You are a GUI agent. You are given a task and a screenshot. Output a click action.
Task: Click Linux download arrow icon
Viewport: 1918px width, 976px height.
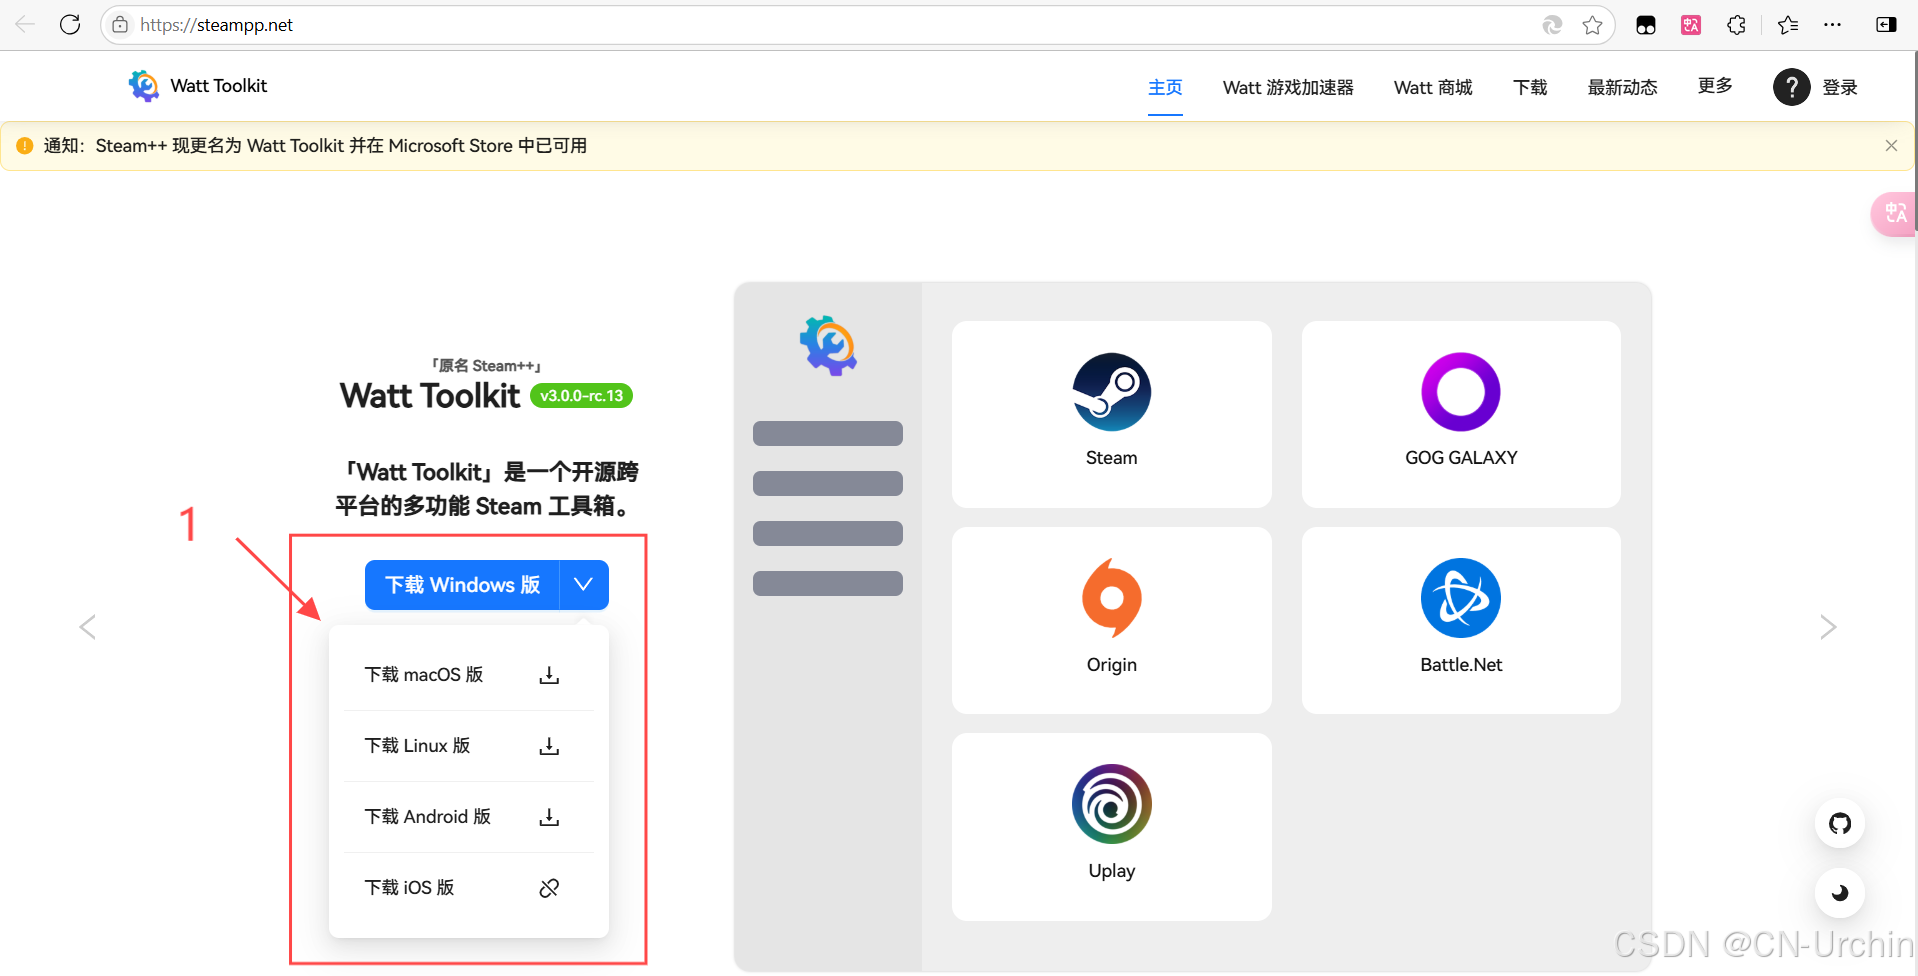549,747
